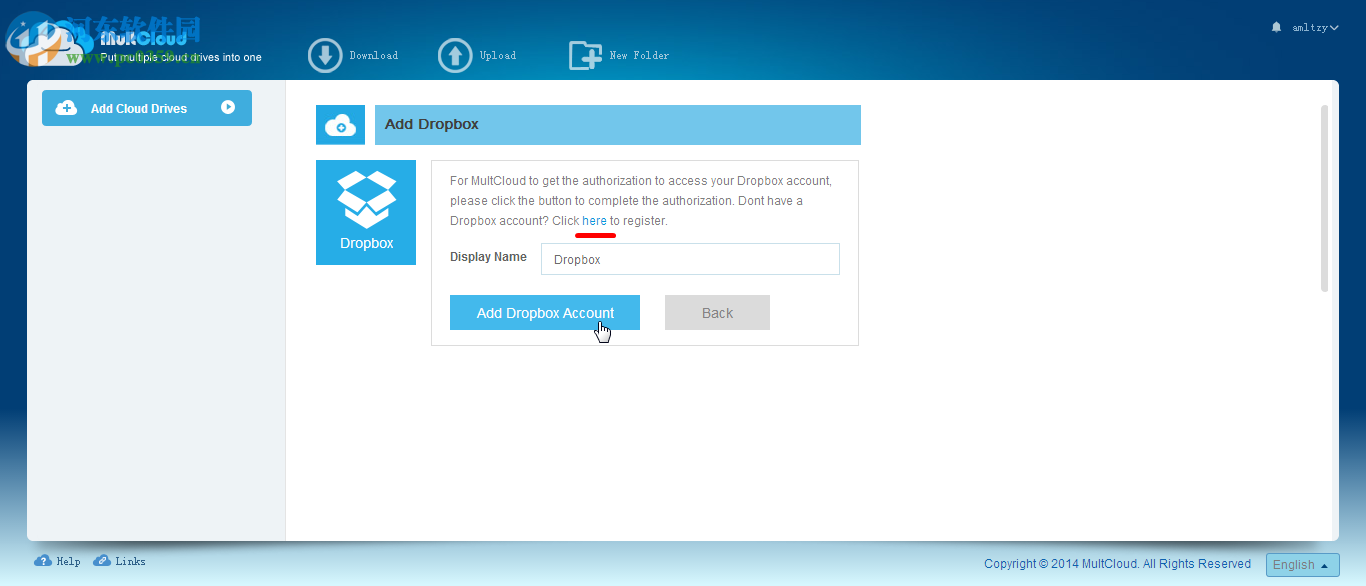The height and width of the screenshot is (586, 1366).
Task: Open the English language selector
Action: pyautogui.click(x=1302, y=564)
